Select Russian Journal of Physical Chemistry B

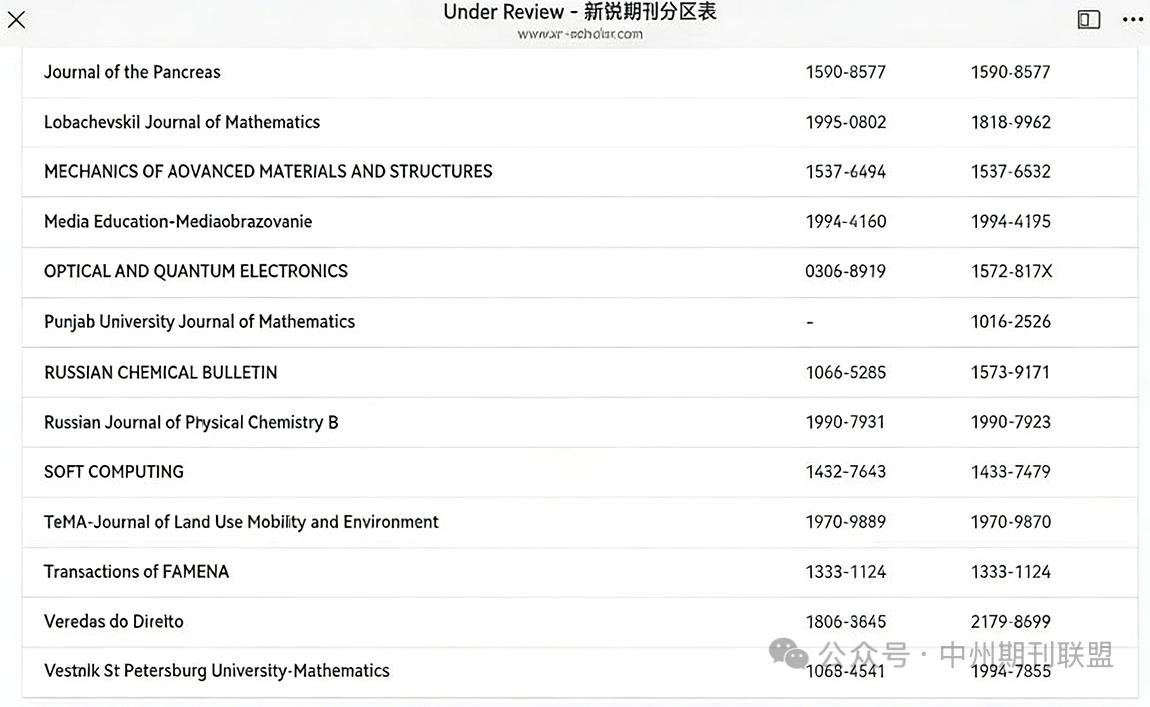[x=190, y=422]
